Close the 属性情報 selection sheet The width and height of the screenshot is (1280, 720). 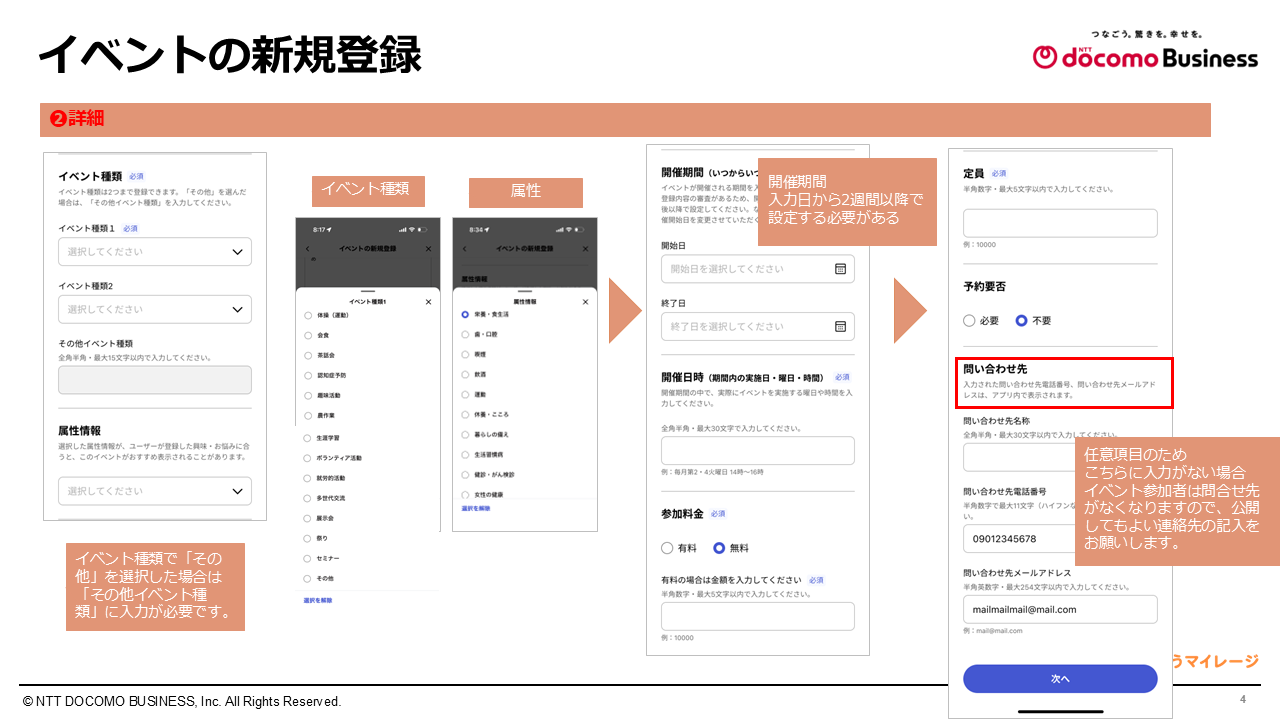586,300
